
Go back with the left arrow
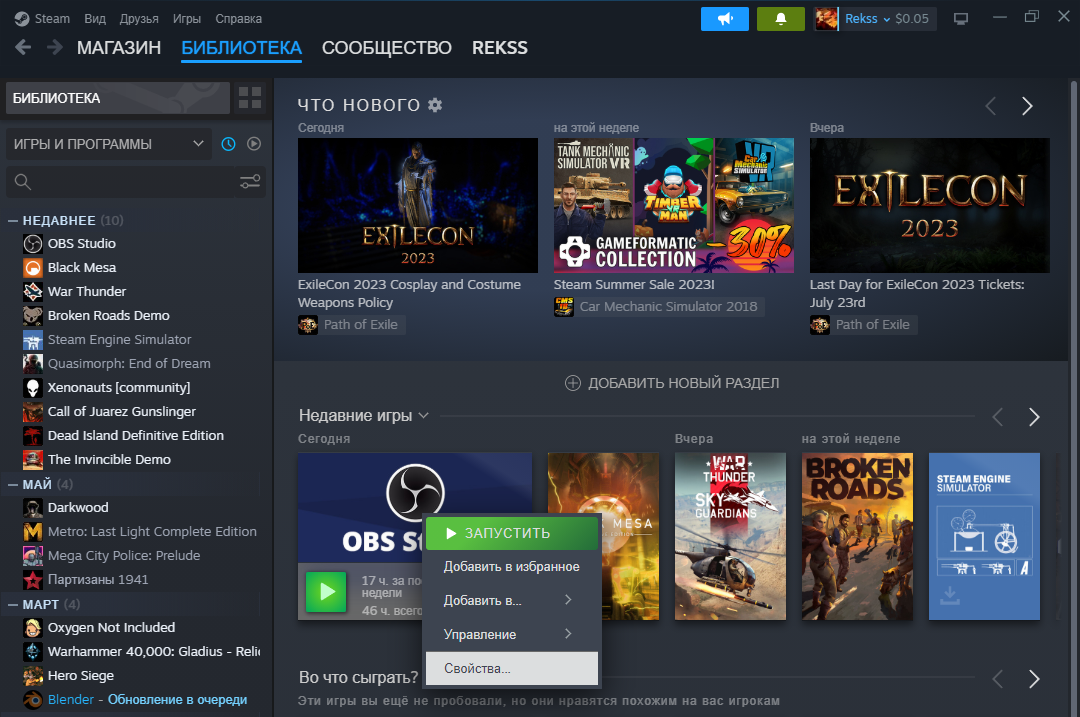pyautogui.click(x=23, y=48)
